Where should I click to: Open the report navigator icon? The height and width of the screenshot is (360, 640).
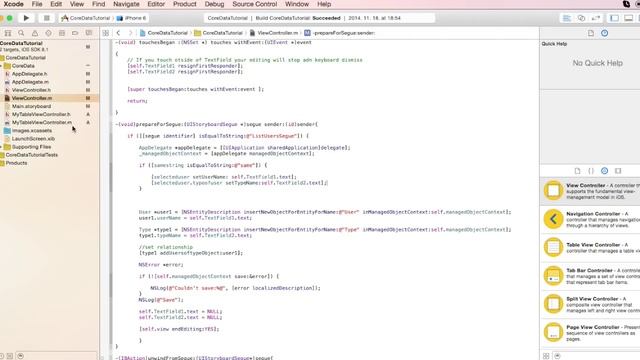pos(89,33)
